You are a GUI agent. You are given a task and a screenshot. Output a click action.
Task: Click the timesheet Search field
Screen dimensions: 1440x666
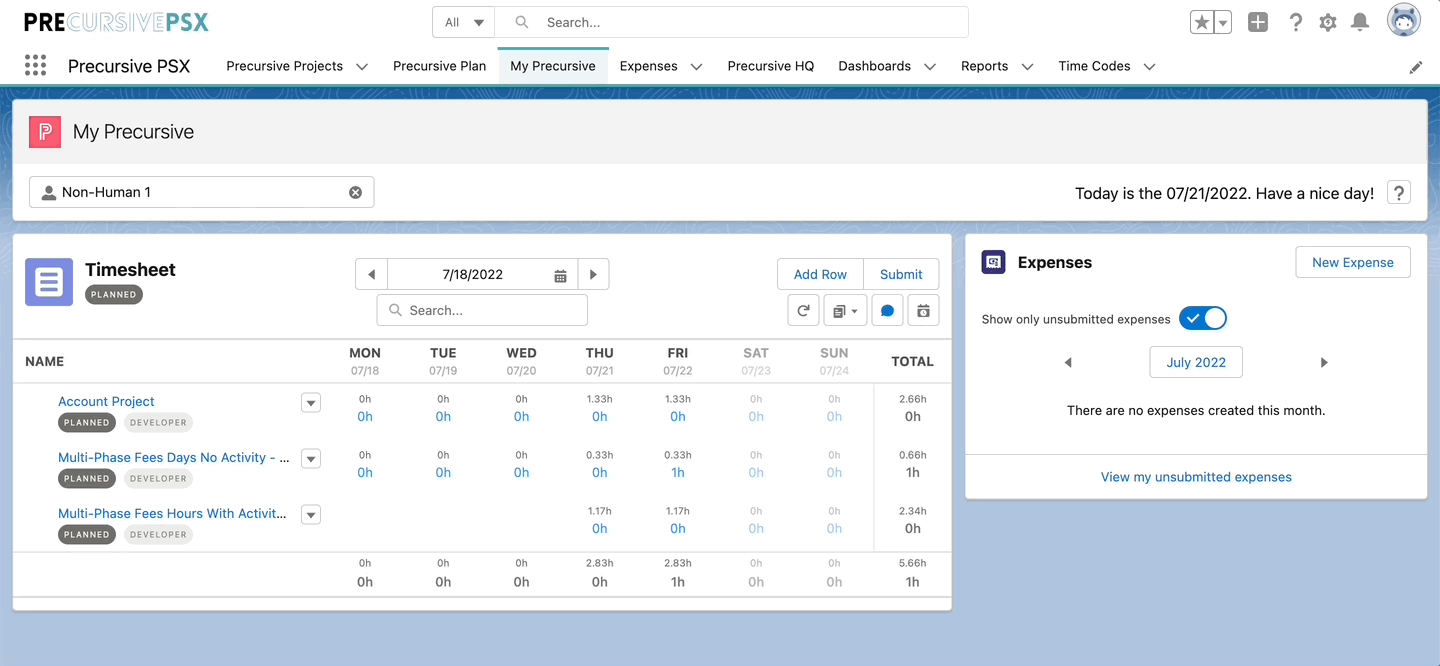pyautogui.click(x=482, y=311)
